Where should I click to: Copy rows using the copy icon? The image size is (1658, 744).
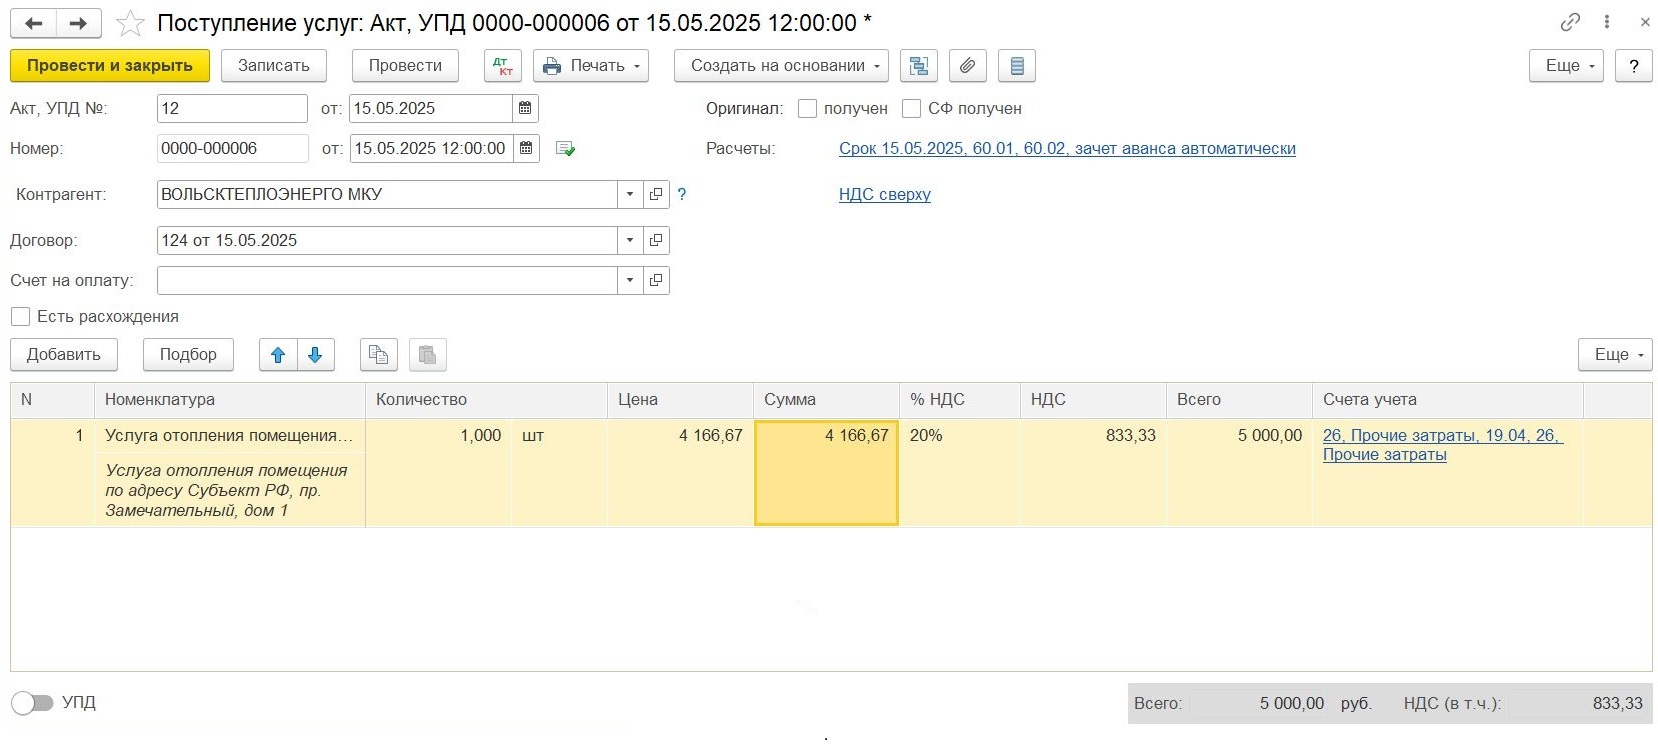tap(378, 355)
